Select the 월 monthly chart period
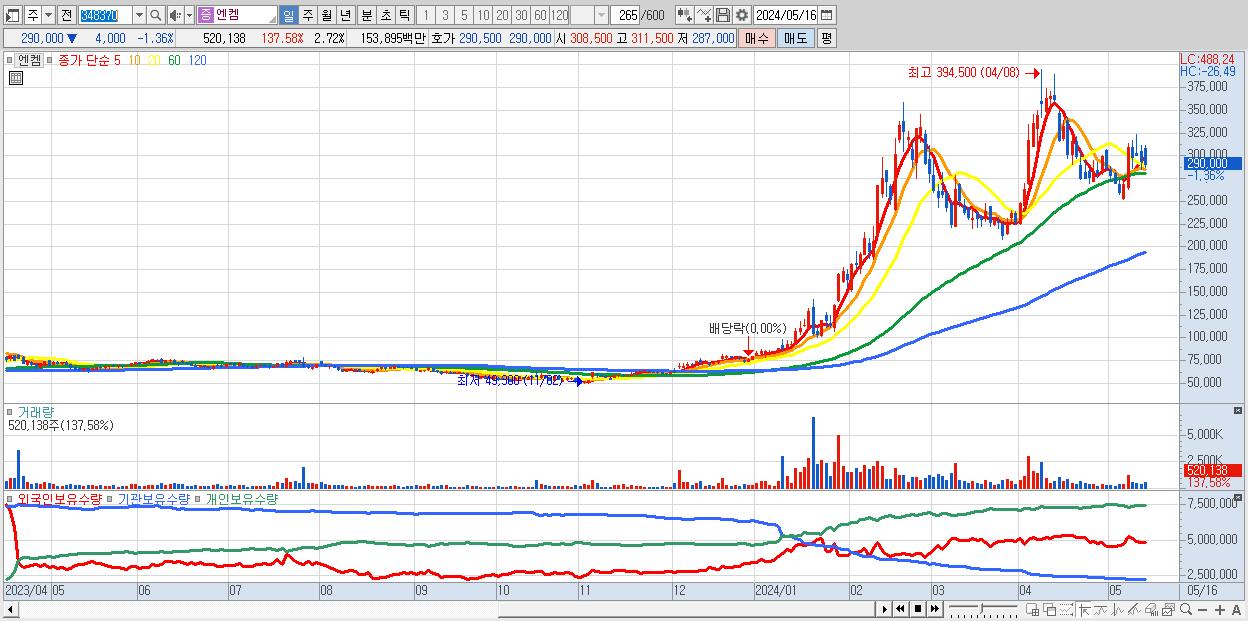 326,15
